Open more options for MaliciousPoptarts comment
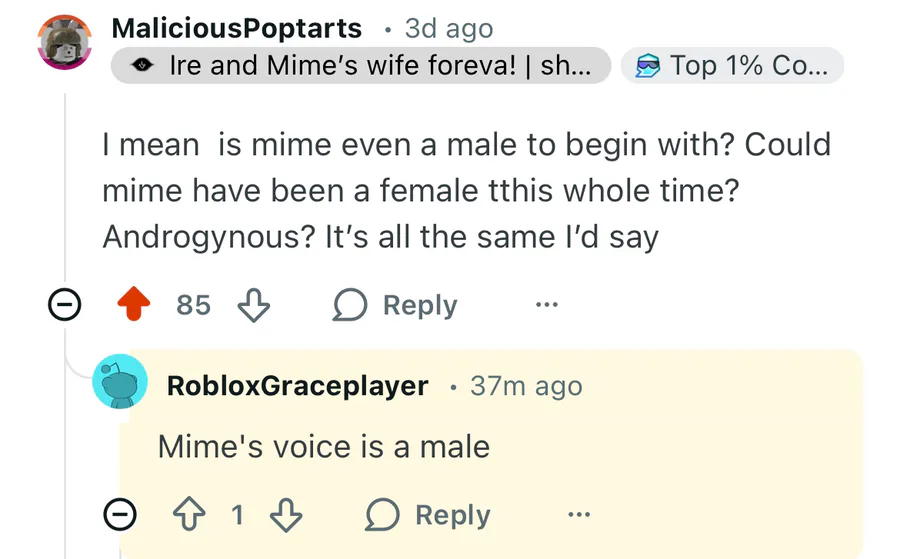 tap(546, 305)
